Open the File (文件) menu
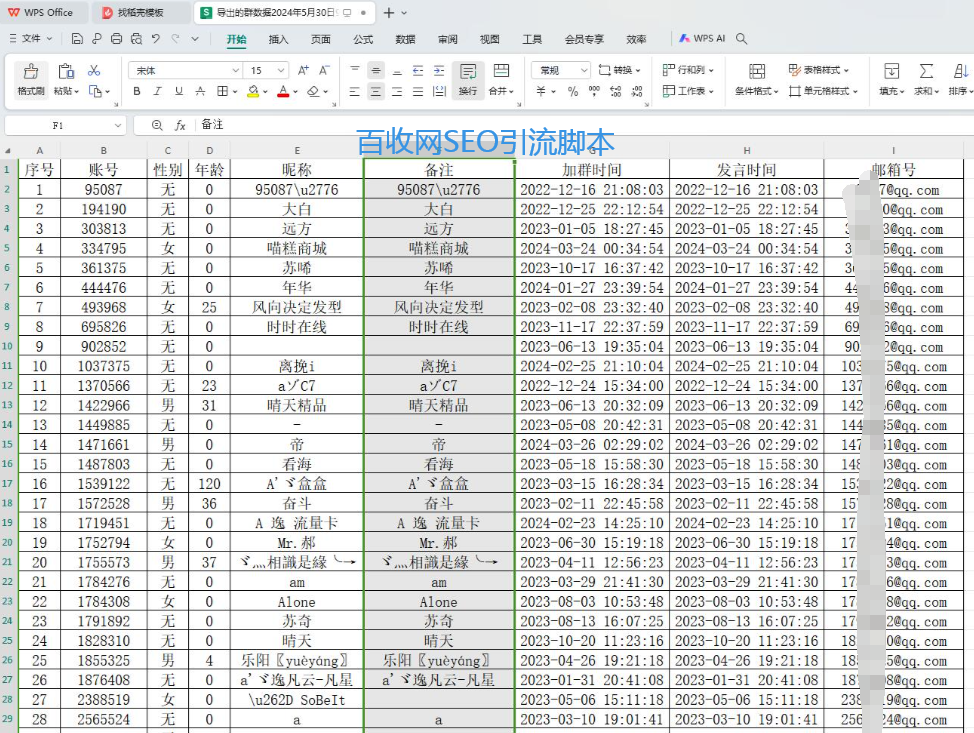 [31, 39]
